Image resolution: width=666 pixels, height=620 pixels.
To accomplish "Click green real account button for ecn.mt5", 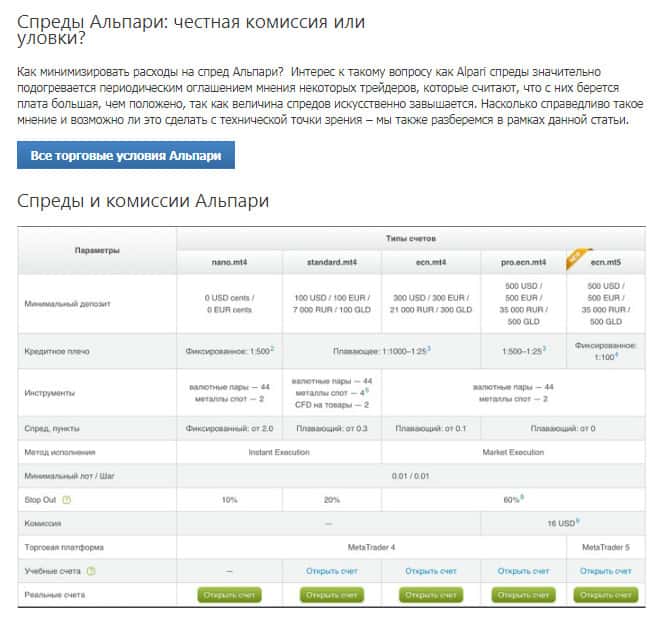I will [x=606, y=595].
